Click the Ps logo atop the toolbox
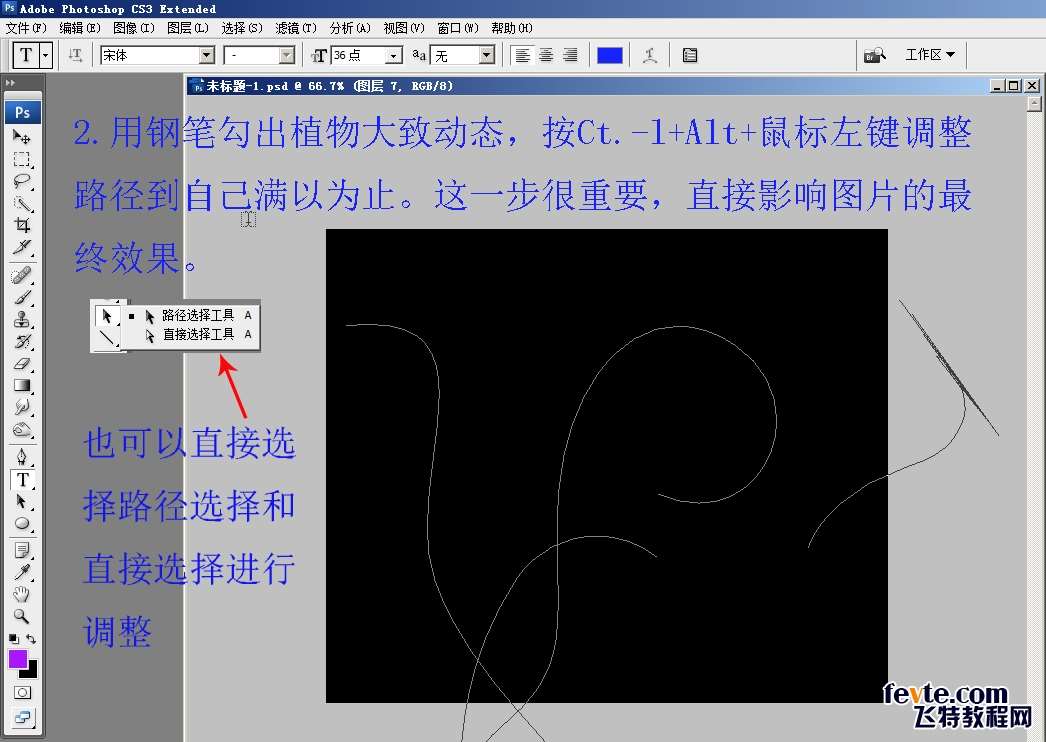Image resolution: width=1046 pixels, height=742 pixels. click(x=23, y=112)
